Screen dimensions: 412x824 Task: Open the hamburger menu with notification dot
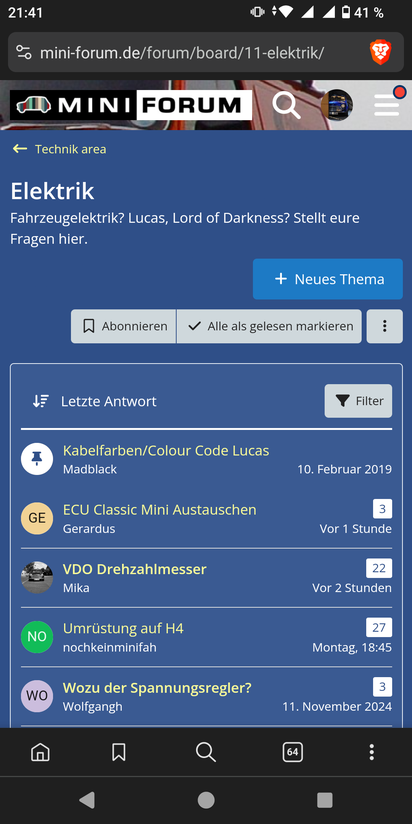click(x=387, y=104)
